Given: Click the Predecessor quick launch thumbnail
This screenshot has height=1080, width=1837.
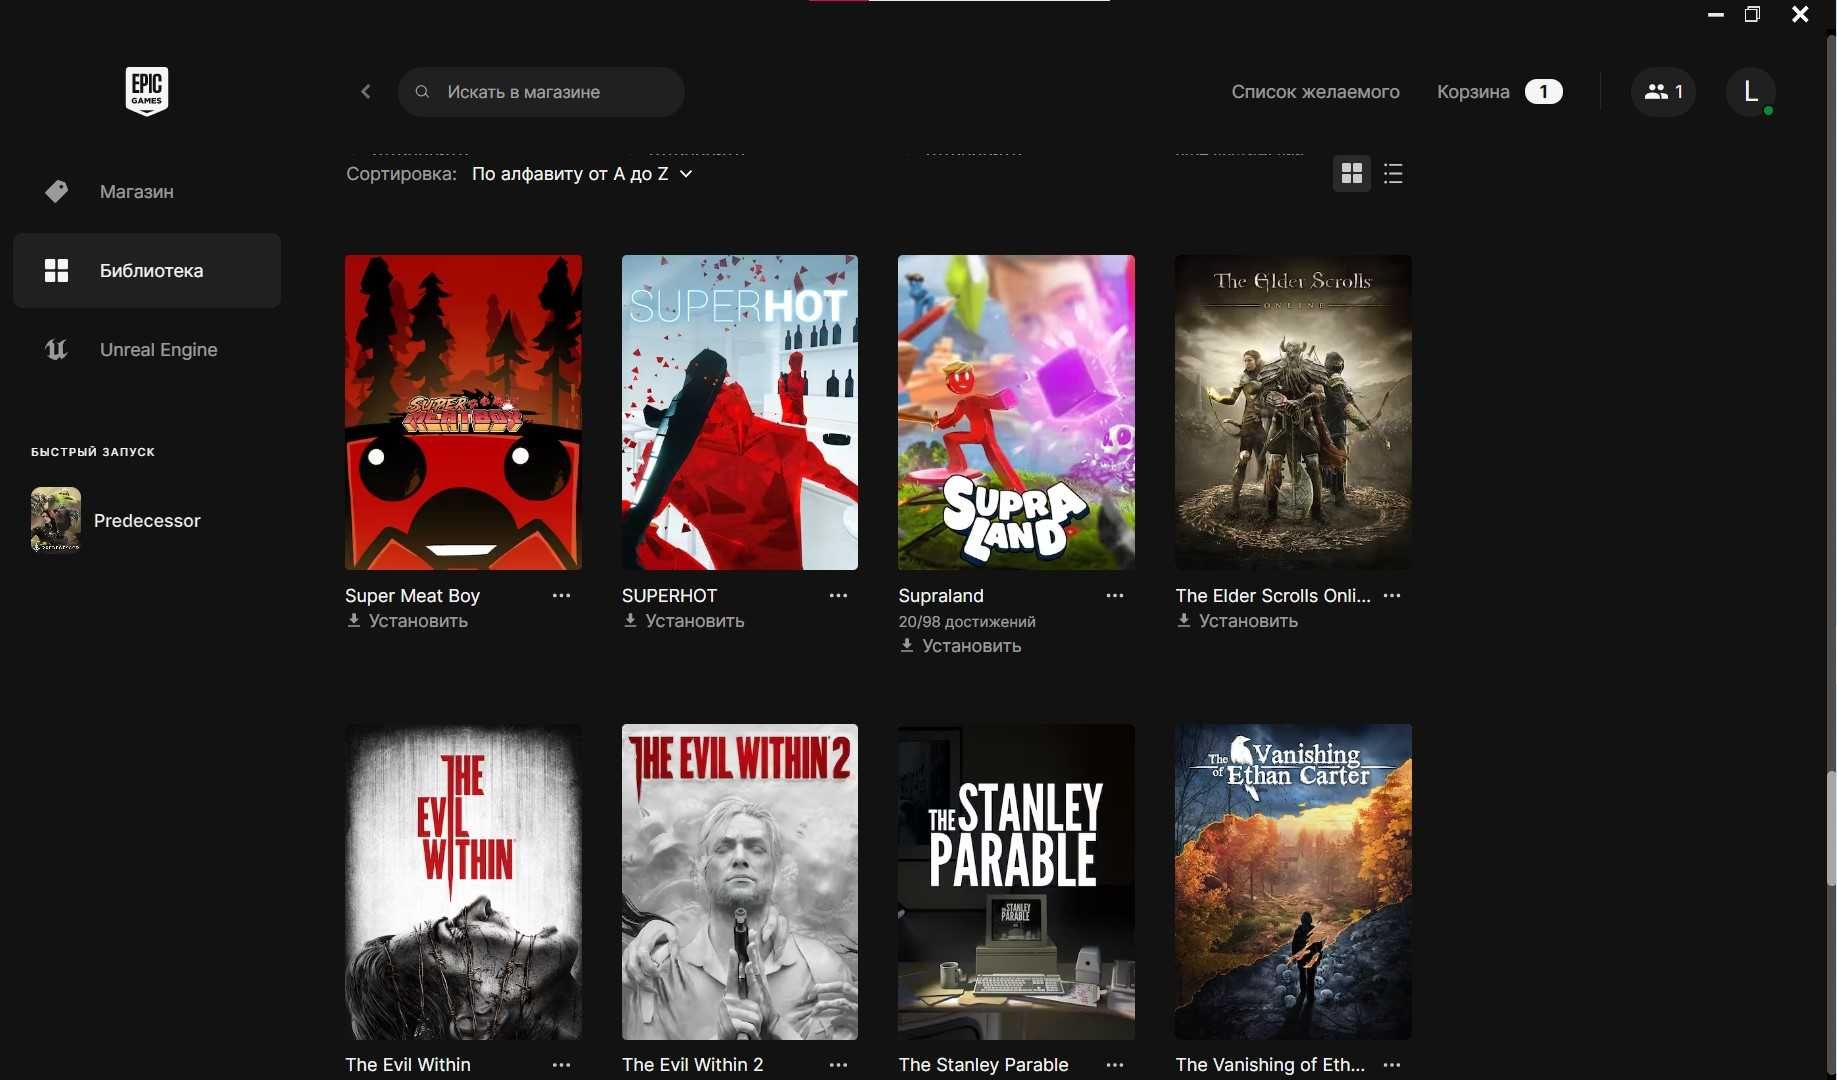Looking at the screenshot, I should (x=56, y=520).
